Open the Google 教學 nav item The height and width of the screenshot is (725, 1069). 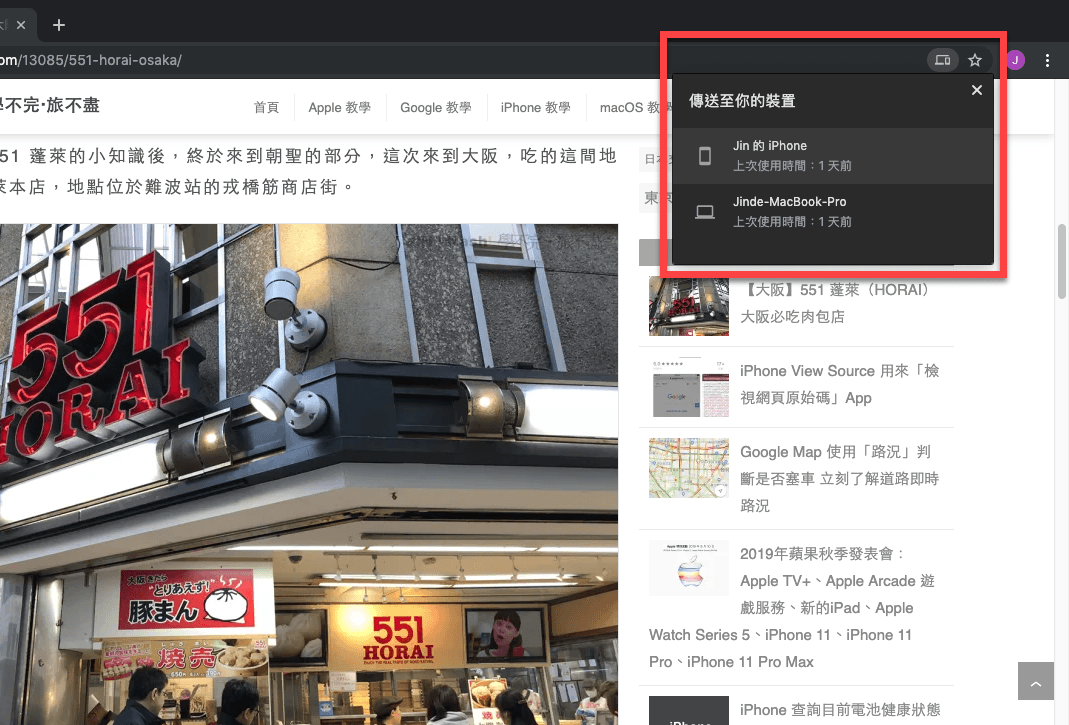tap(436, 107)
